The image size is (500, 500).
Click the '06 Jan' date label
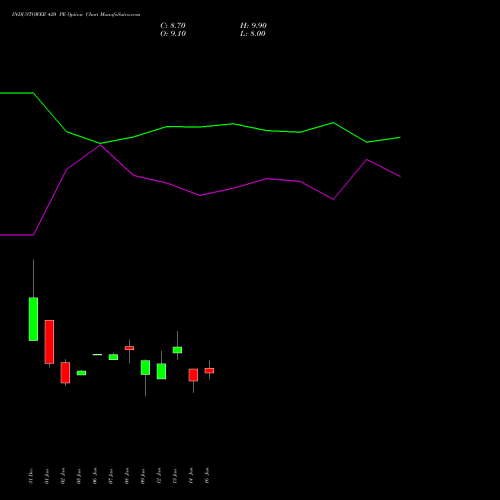pos(95,476)
